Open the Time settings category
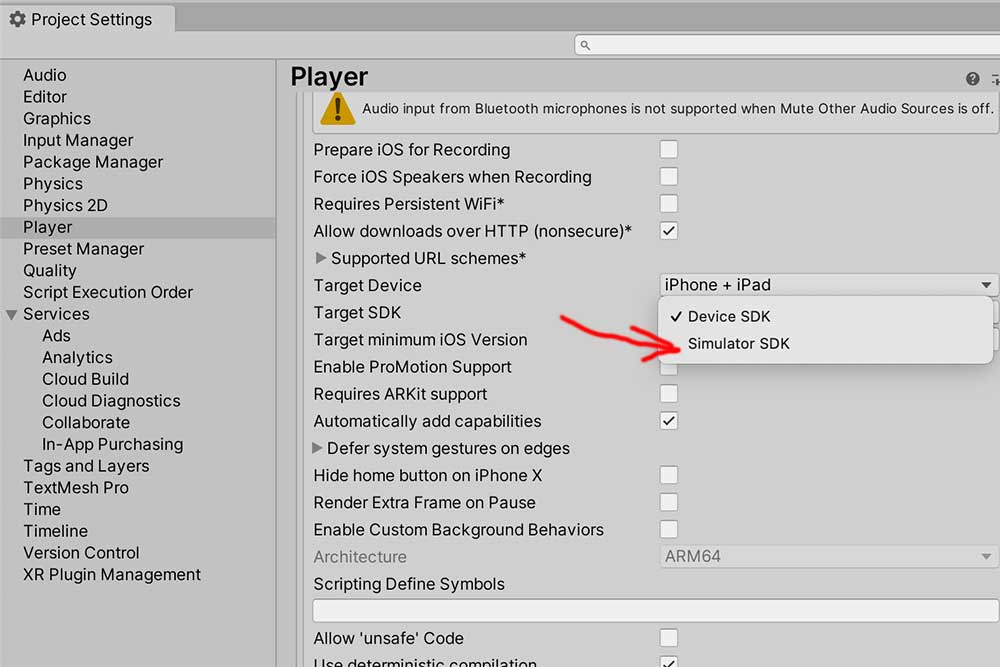 pos(42,509)
